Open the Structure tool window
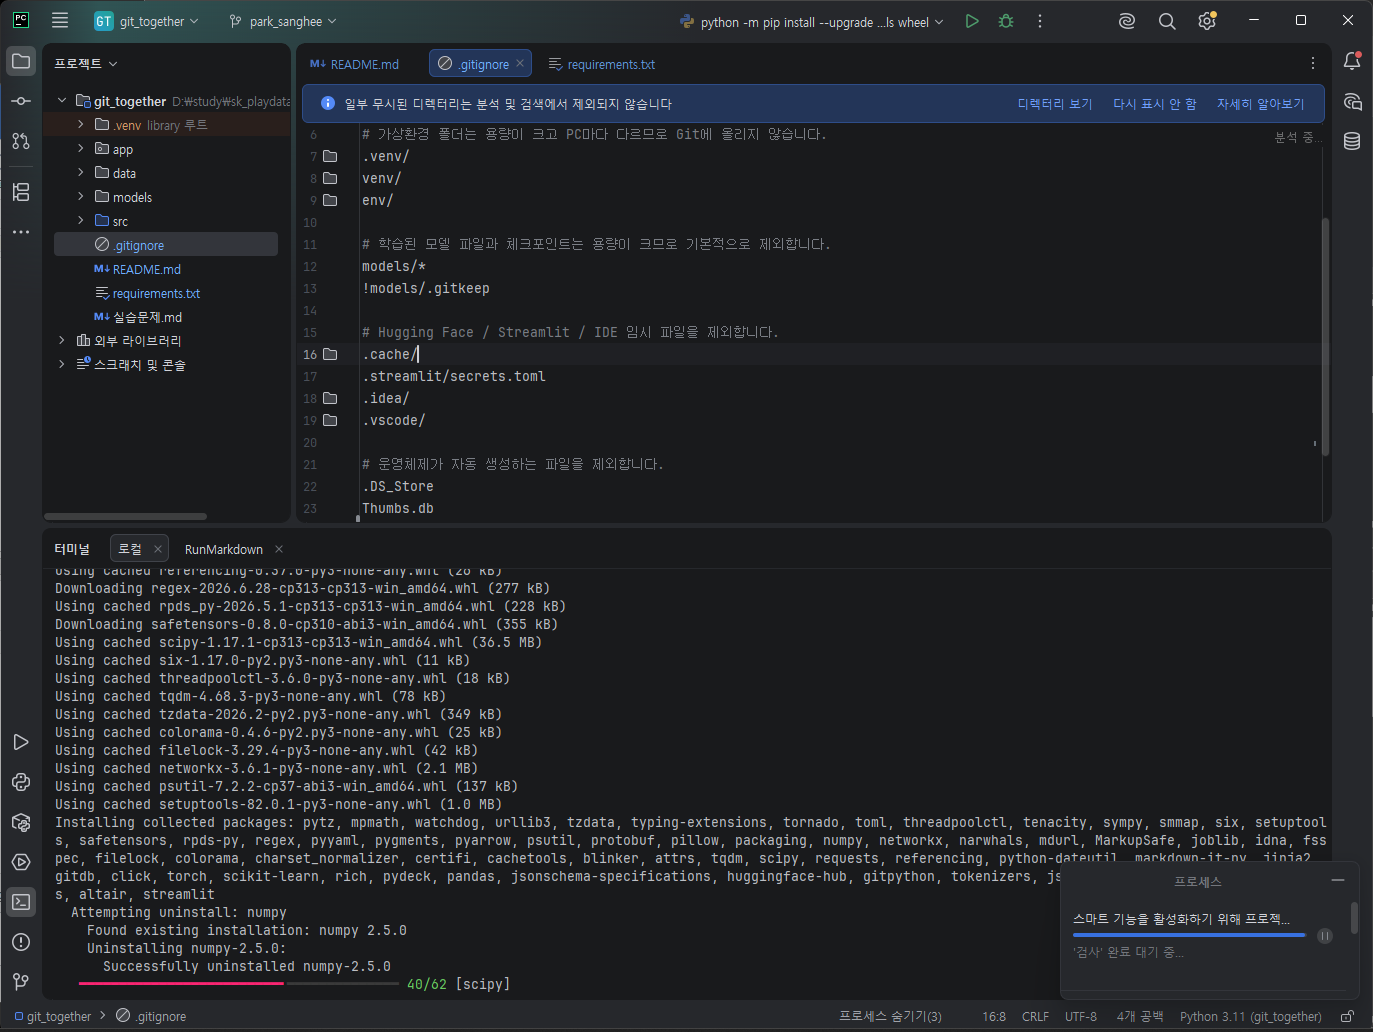The height and width of the screenshot is (1032, 1373). (x=21, y=192)
